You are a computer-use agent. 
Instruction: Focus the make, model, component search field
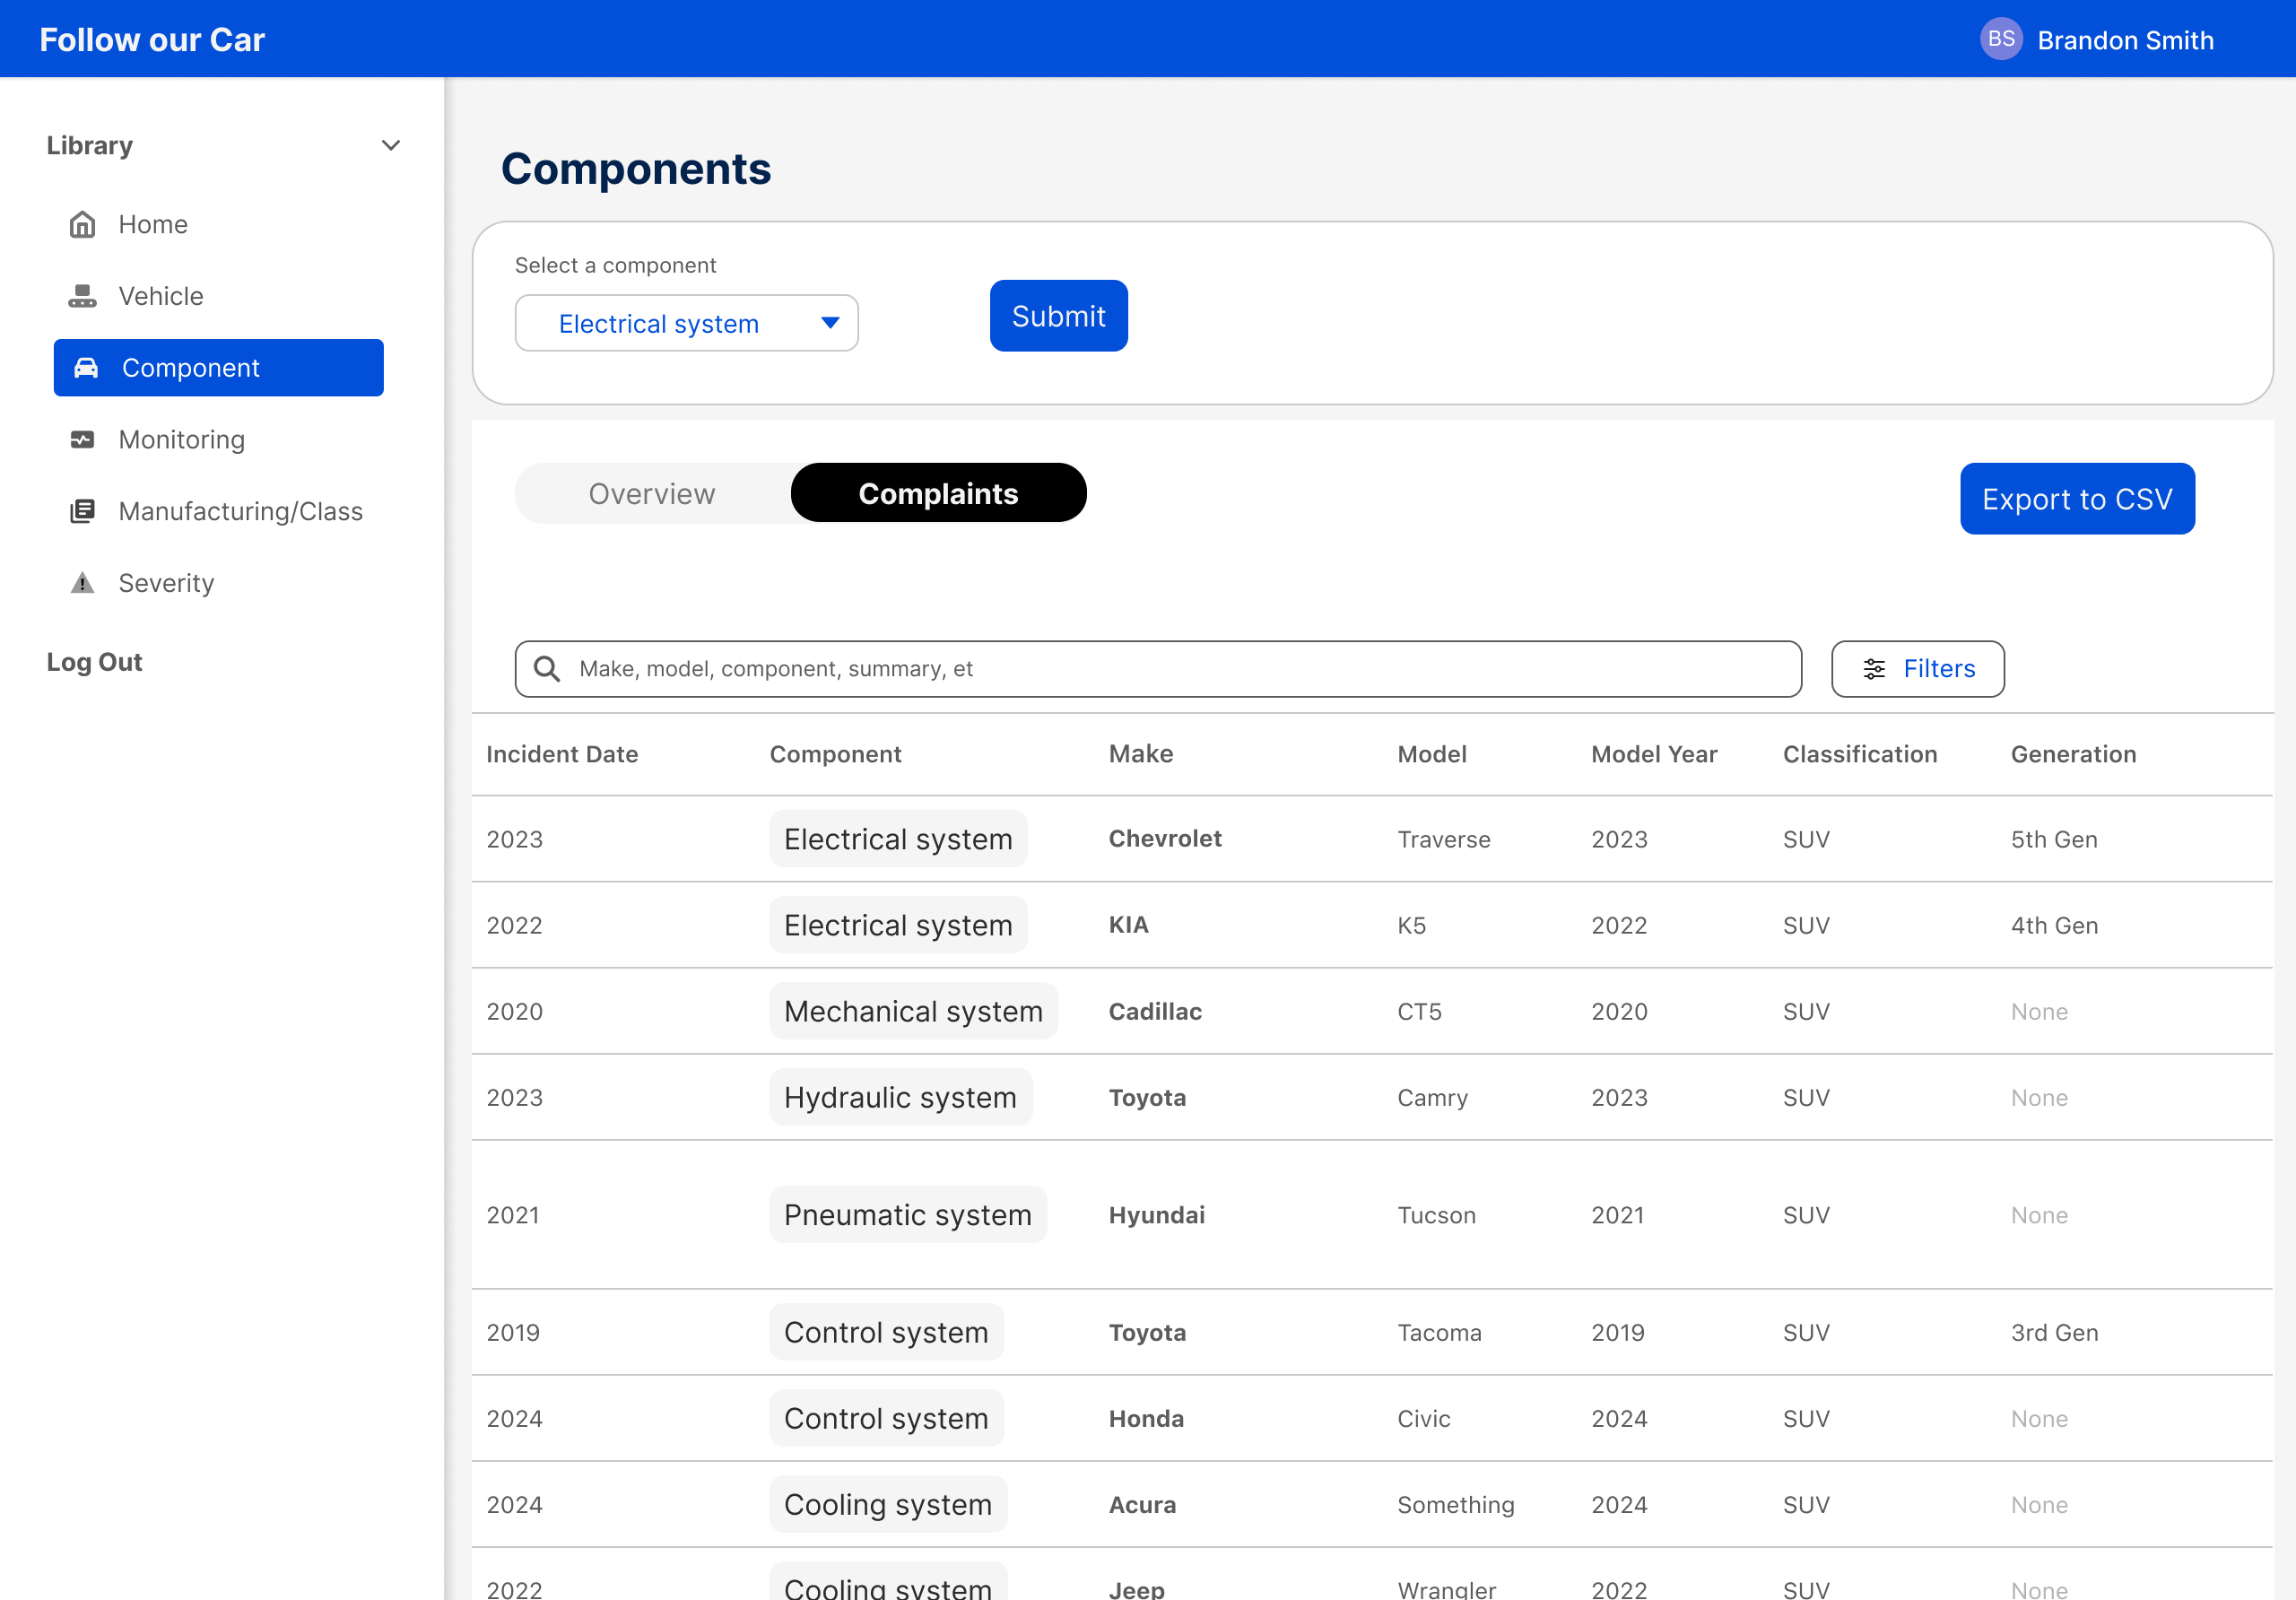(x=1158, y=669)
